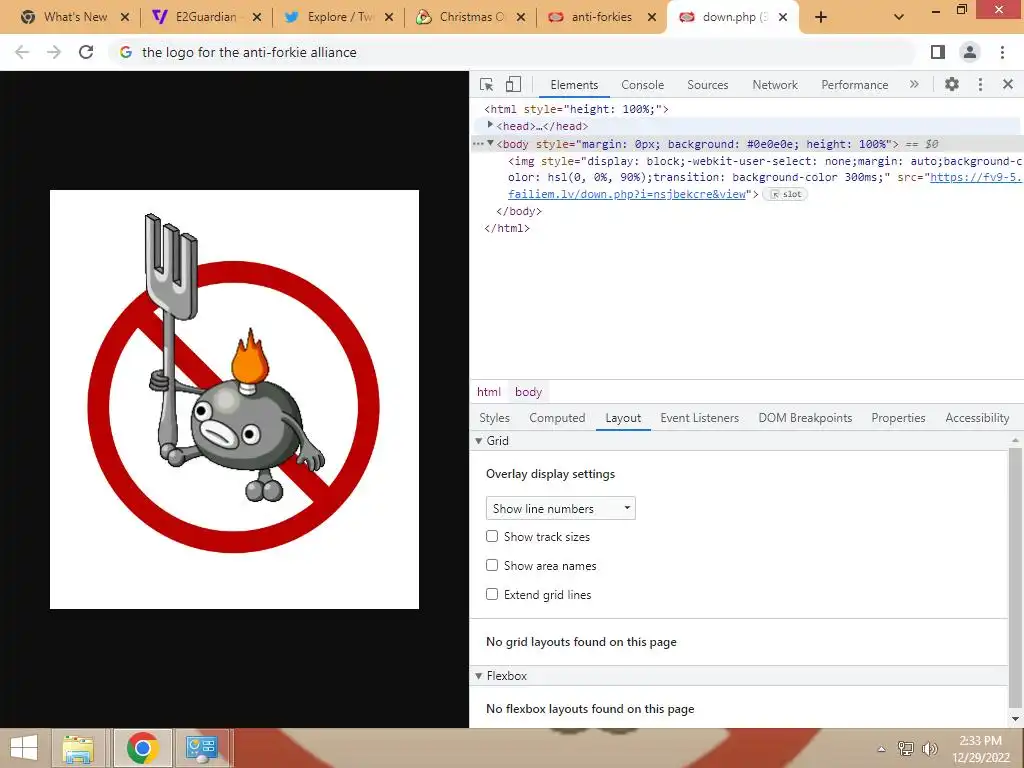Select the Elements panel tab
This screenshot has height=768, width=1024.
click(574, 85)
